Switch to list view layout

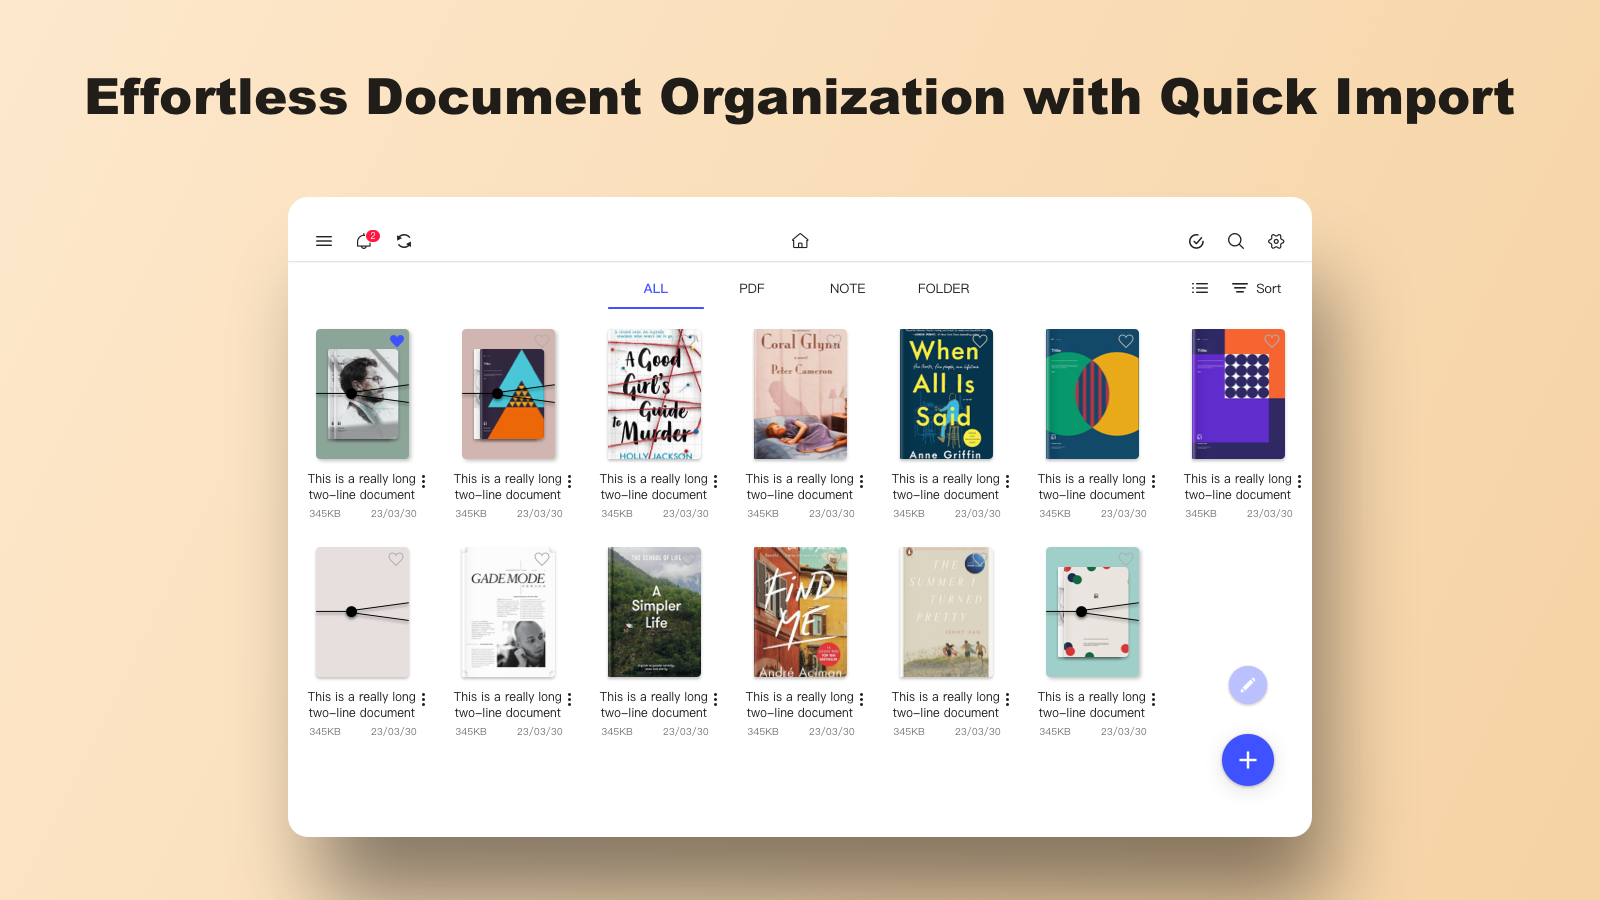tap(1199, 288)
